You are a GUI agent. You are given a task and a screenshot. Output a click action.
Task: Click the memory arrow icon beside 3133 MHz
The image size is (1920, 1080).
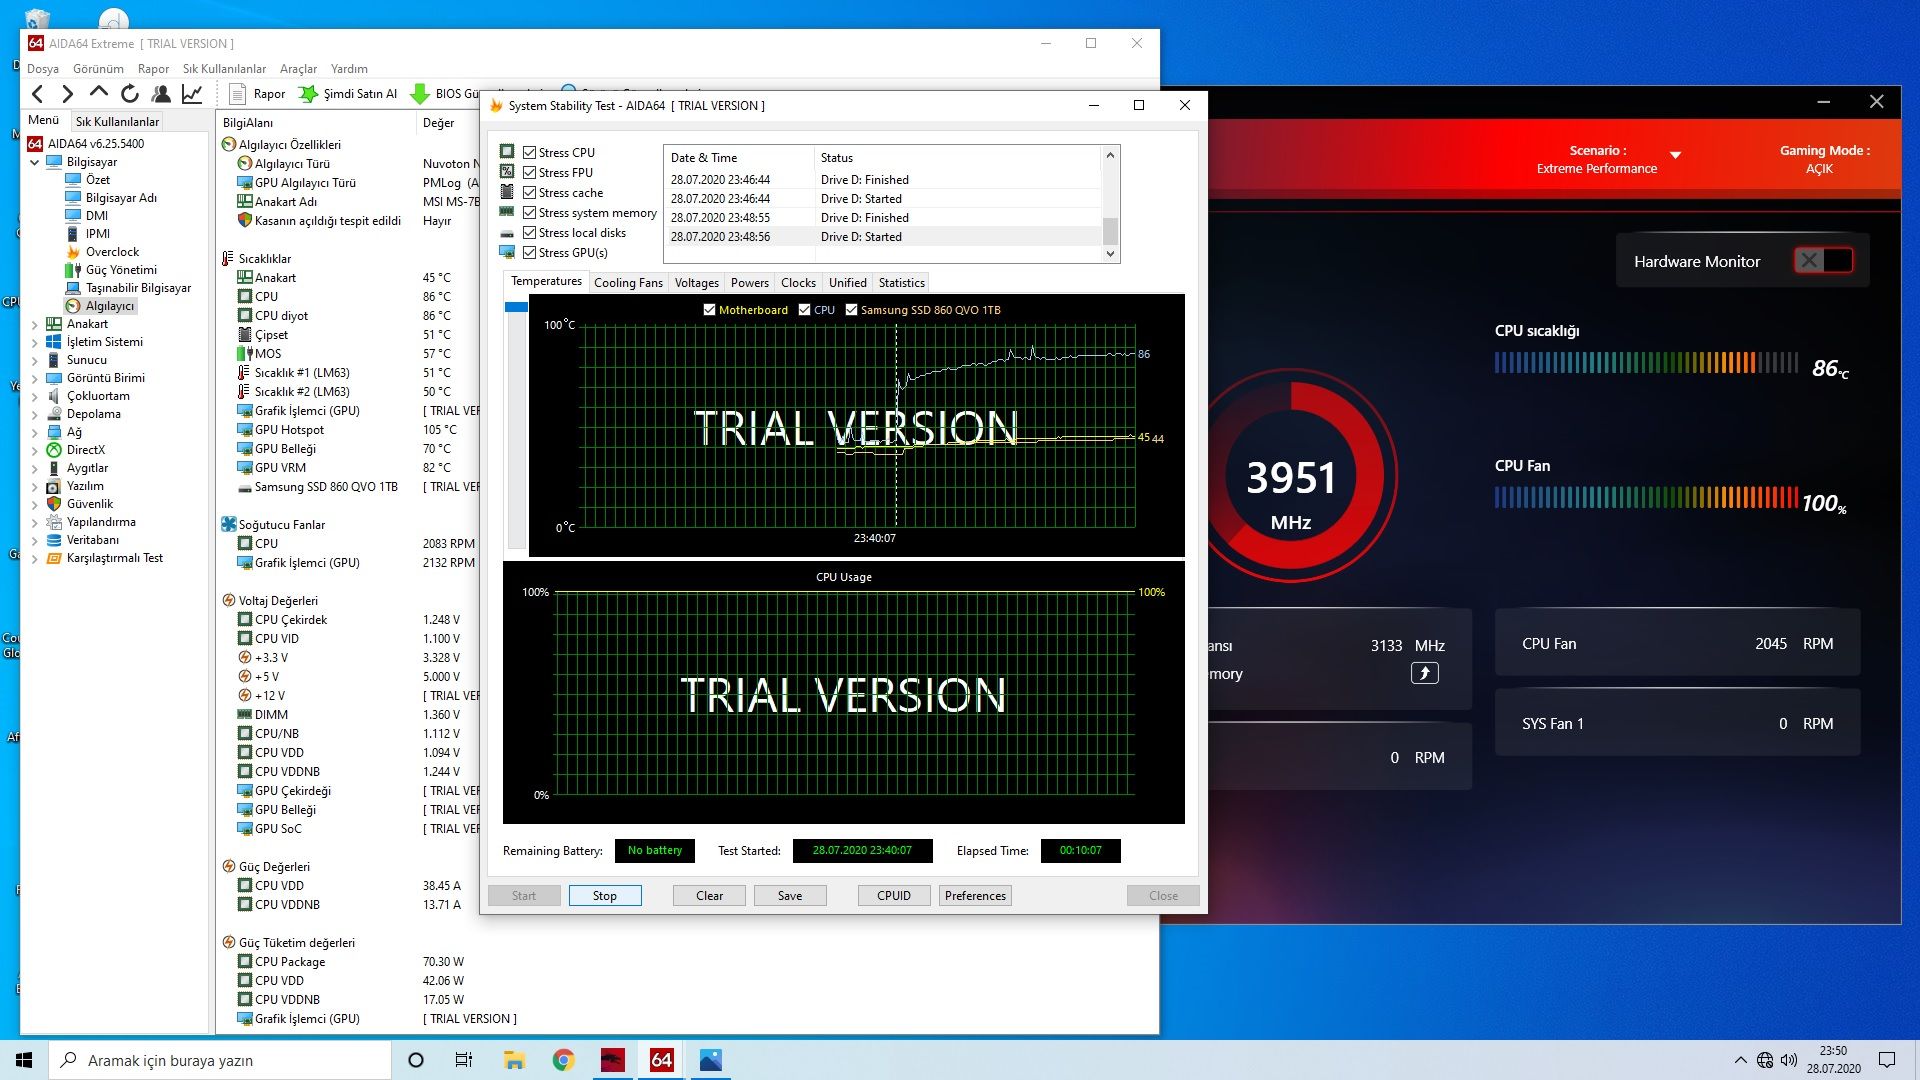coord(1424,673)
